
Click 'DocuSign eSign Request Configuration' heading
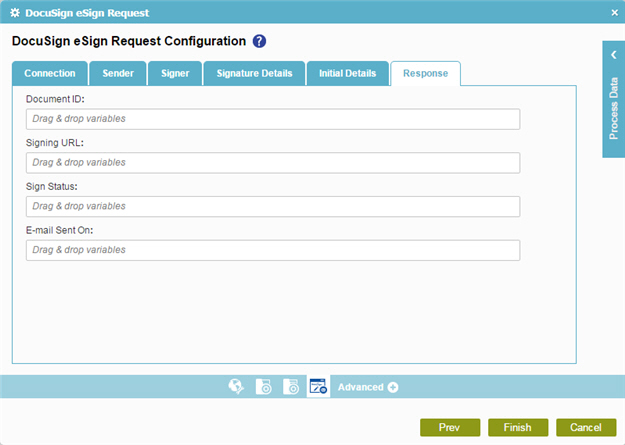coord(129,41)
